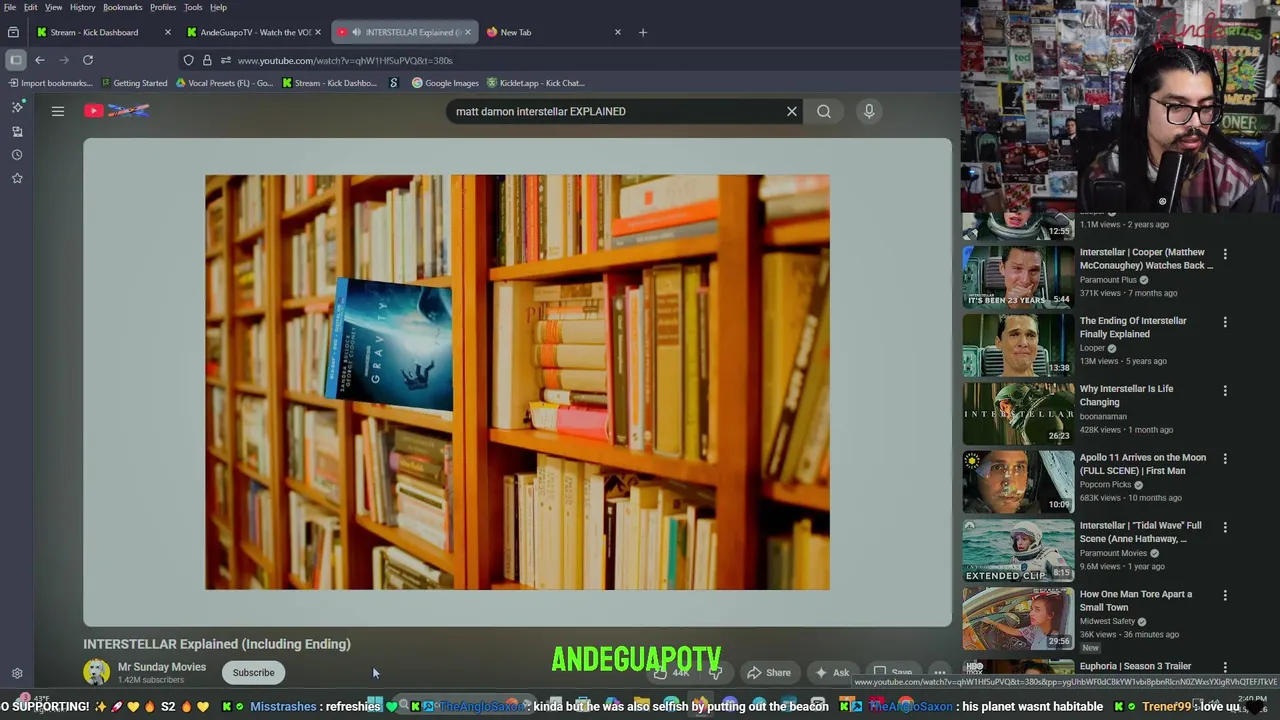Open the Google Images bookmark

(446, 83)
